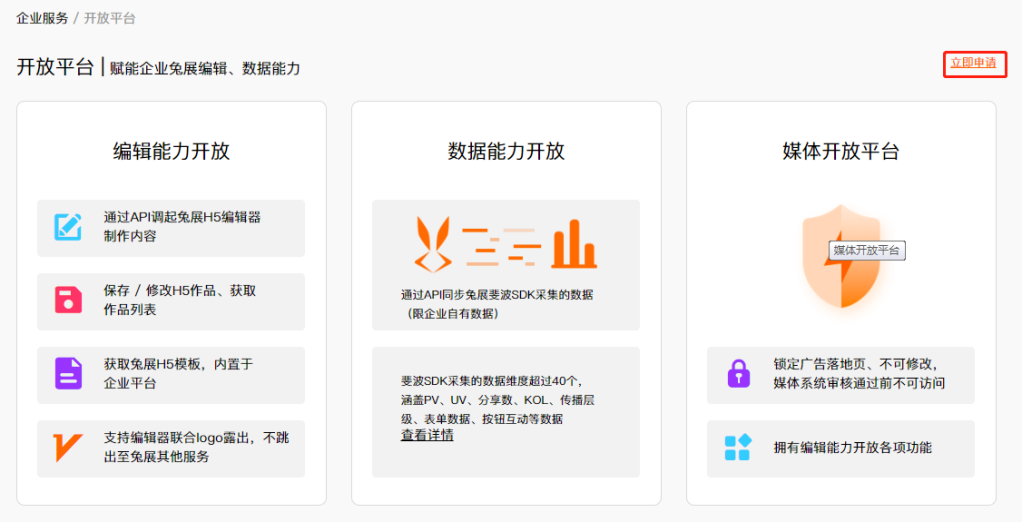The width and height of the screenshot is (1022, 522).
Task: Click 支持编辑器联合logo露出 item text
Action: coord(196,447)
